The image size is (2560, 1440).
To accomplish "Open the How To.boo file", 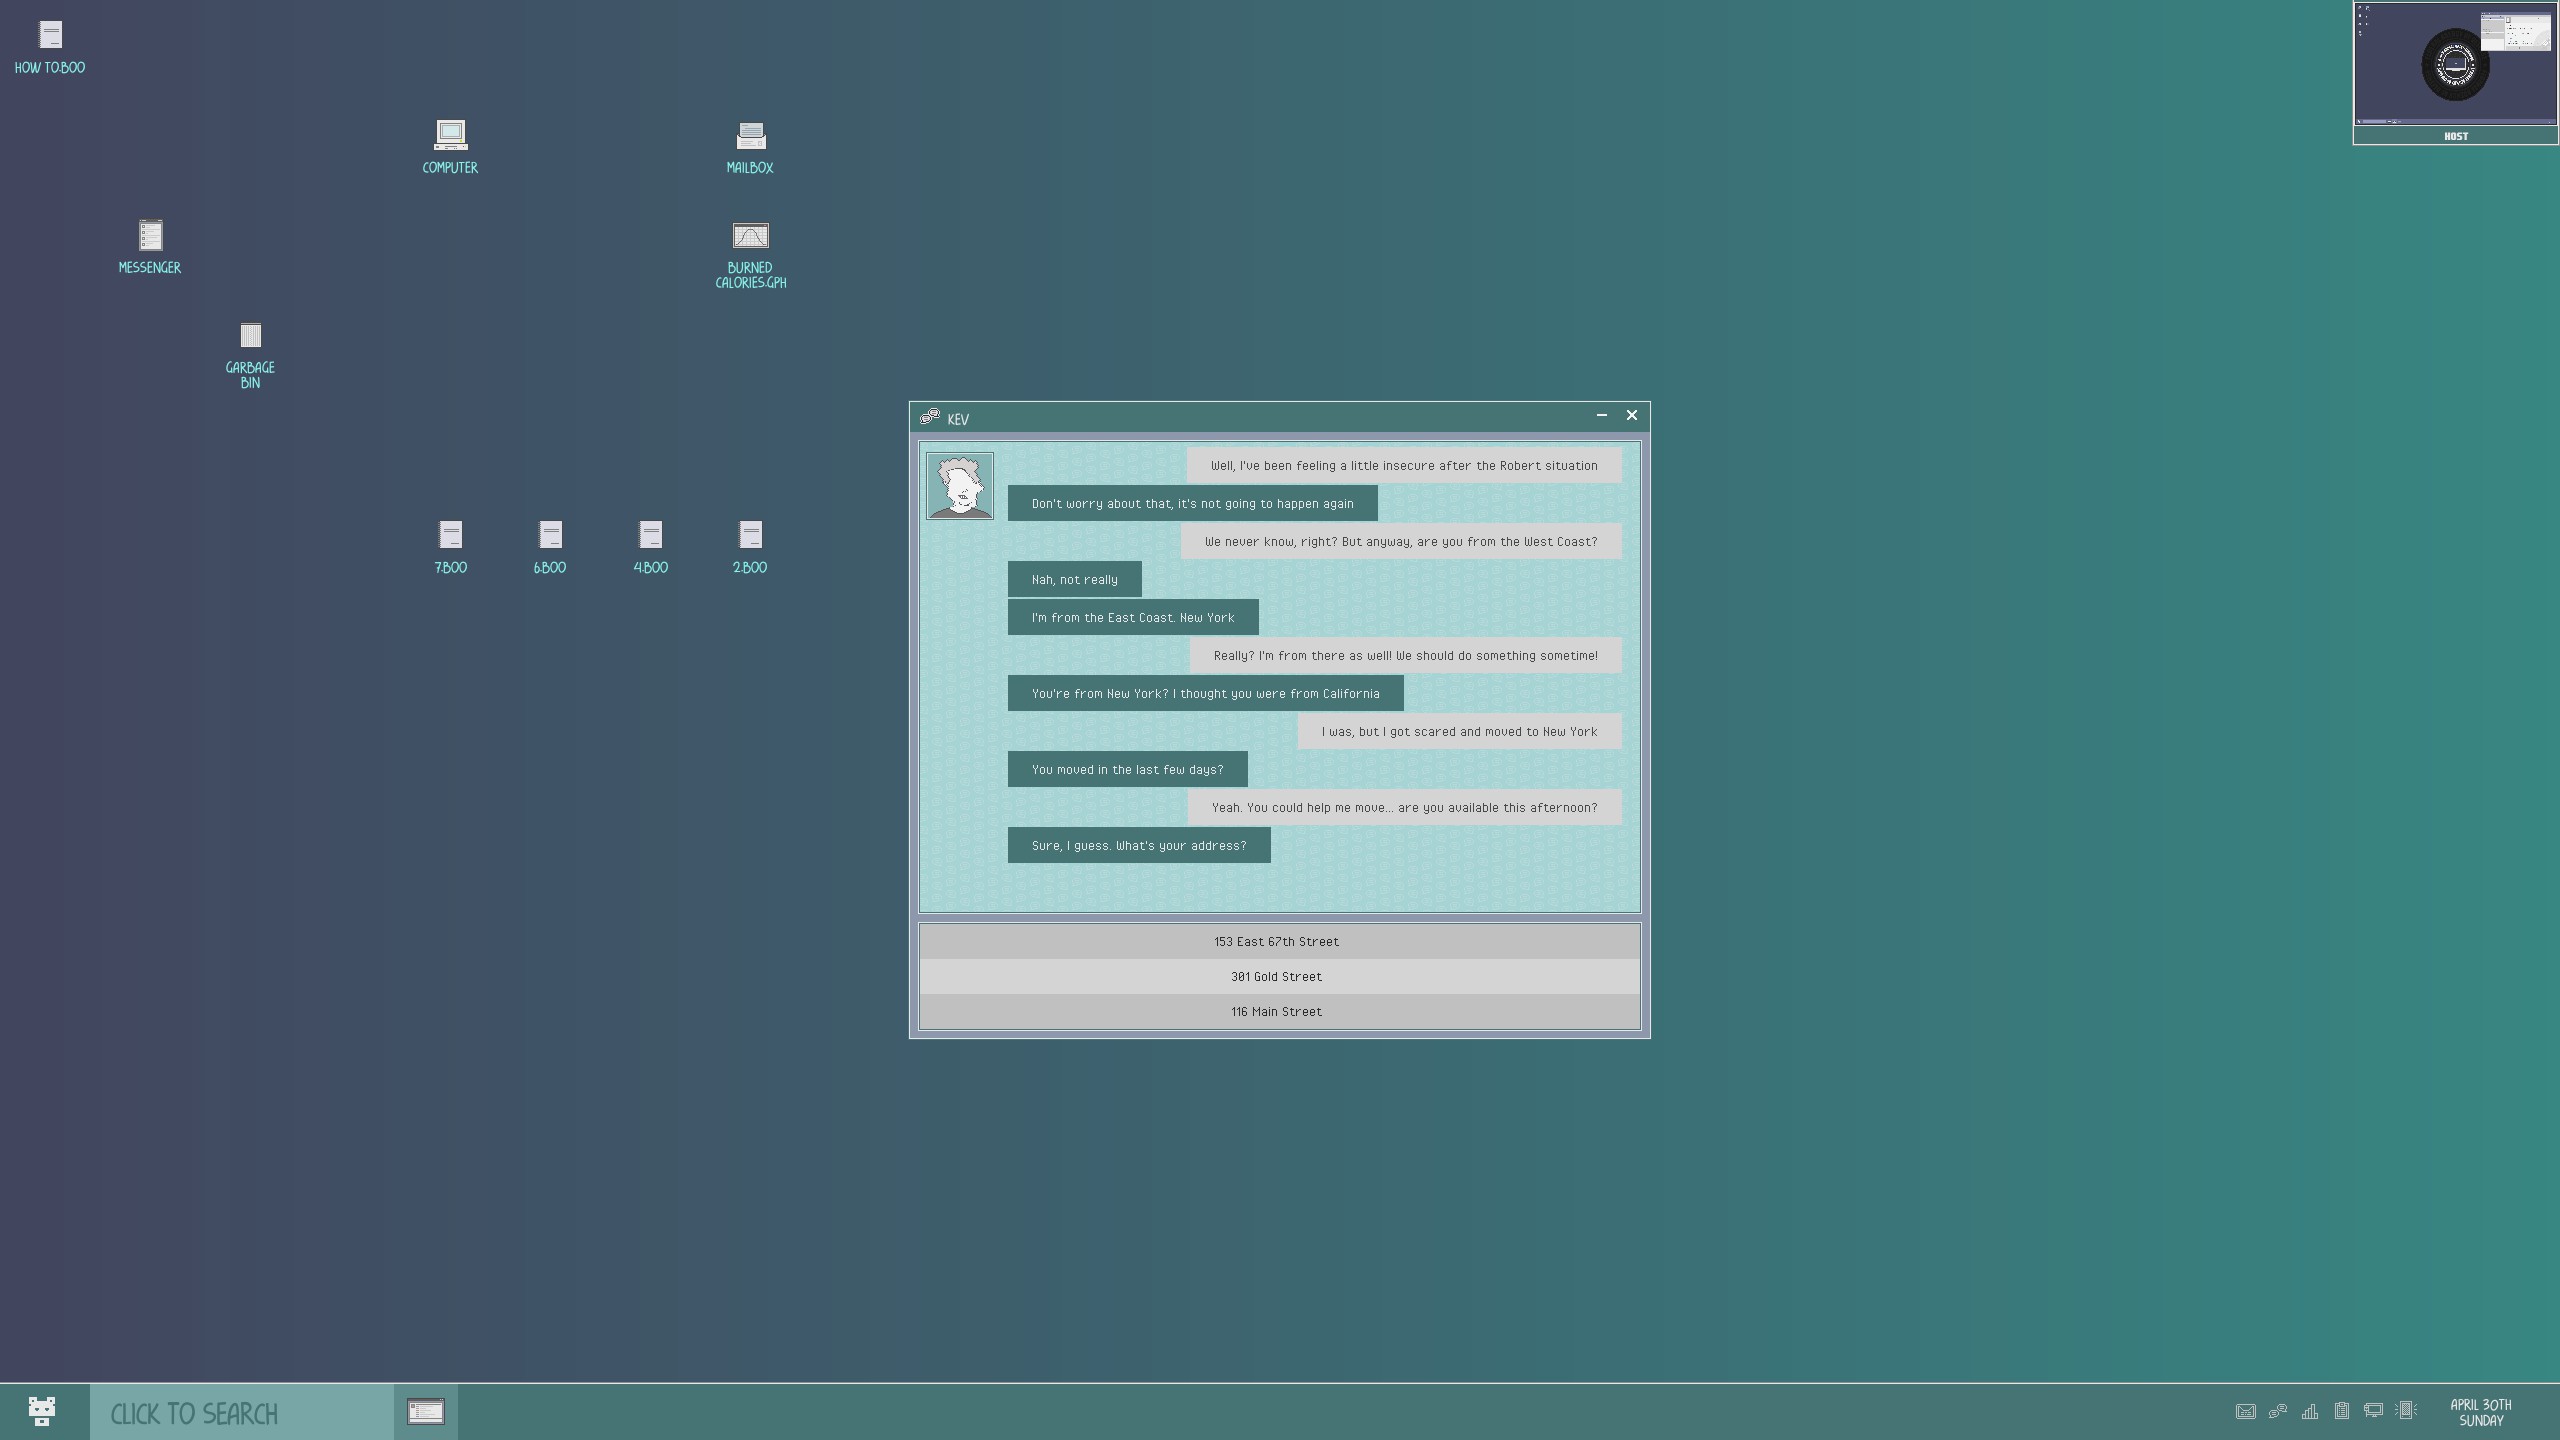I will pyautogui.click(x=50, y=36).
